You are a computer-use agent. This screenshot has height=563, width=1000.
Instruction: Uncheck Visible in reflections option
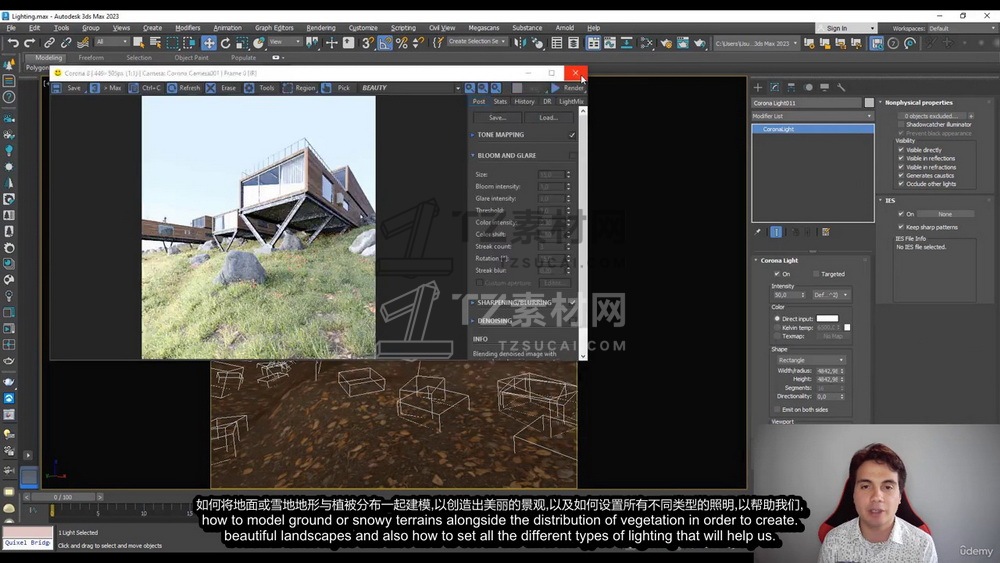(x=901, y=158)
